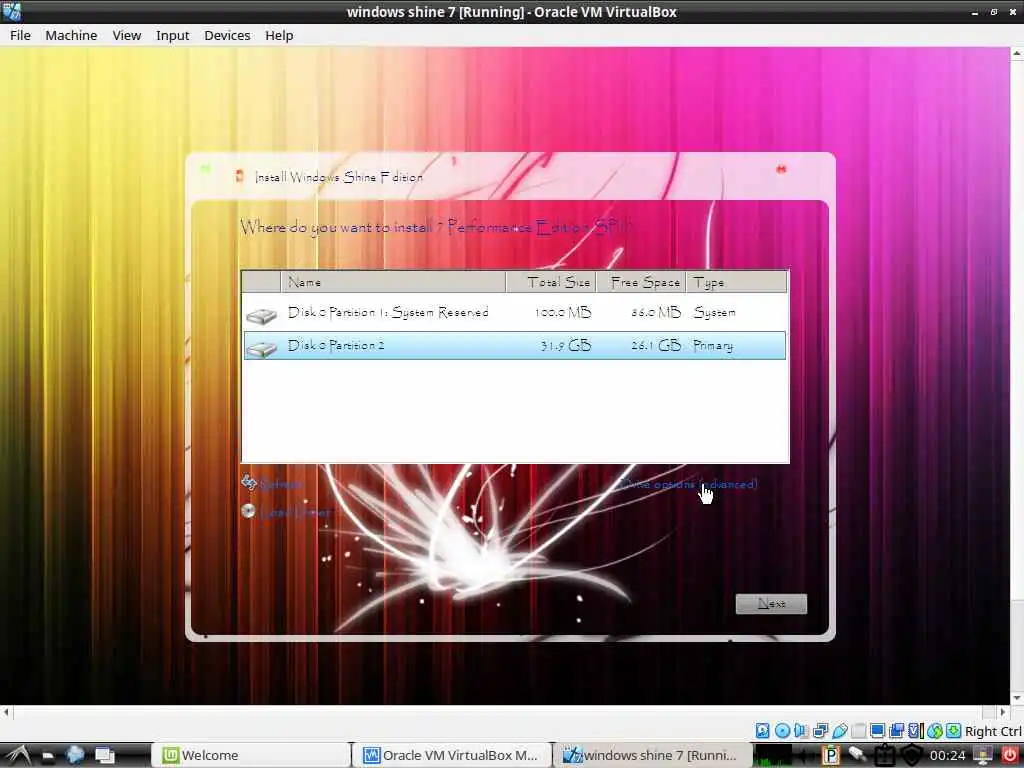Click VirtualBox recording status icon
The width and height of the screenshot is (1024, 768).
click(x=897, y=731)
